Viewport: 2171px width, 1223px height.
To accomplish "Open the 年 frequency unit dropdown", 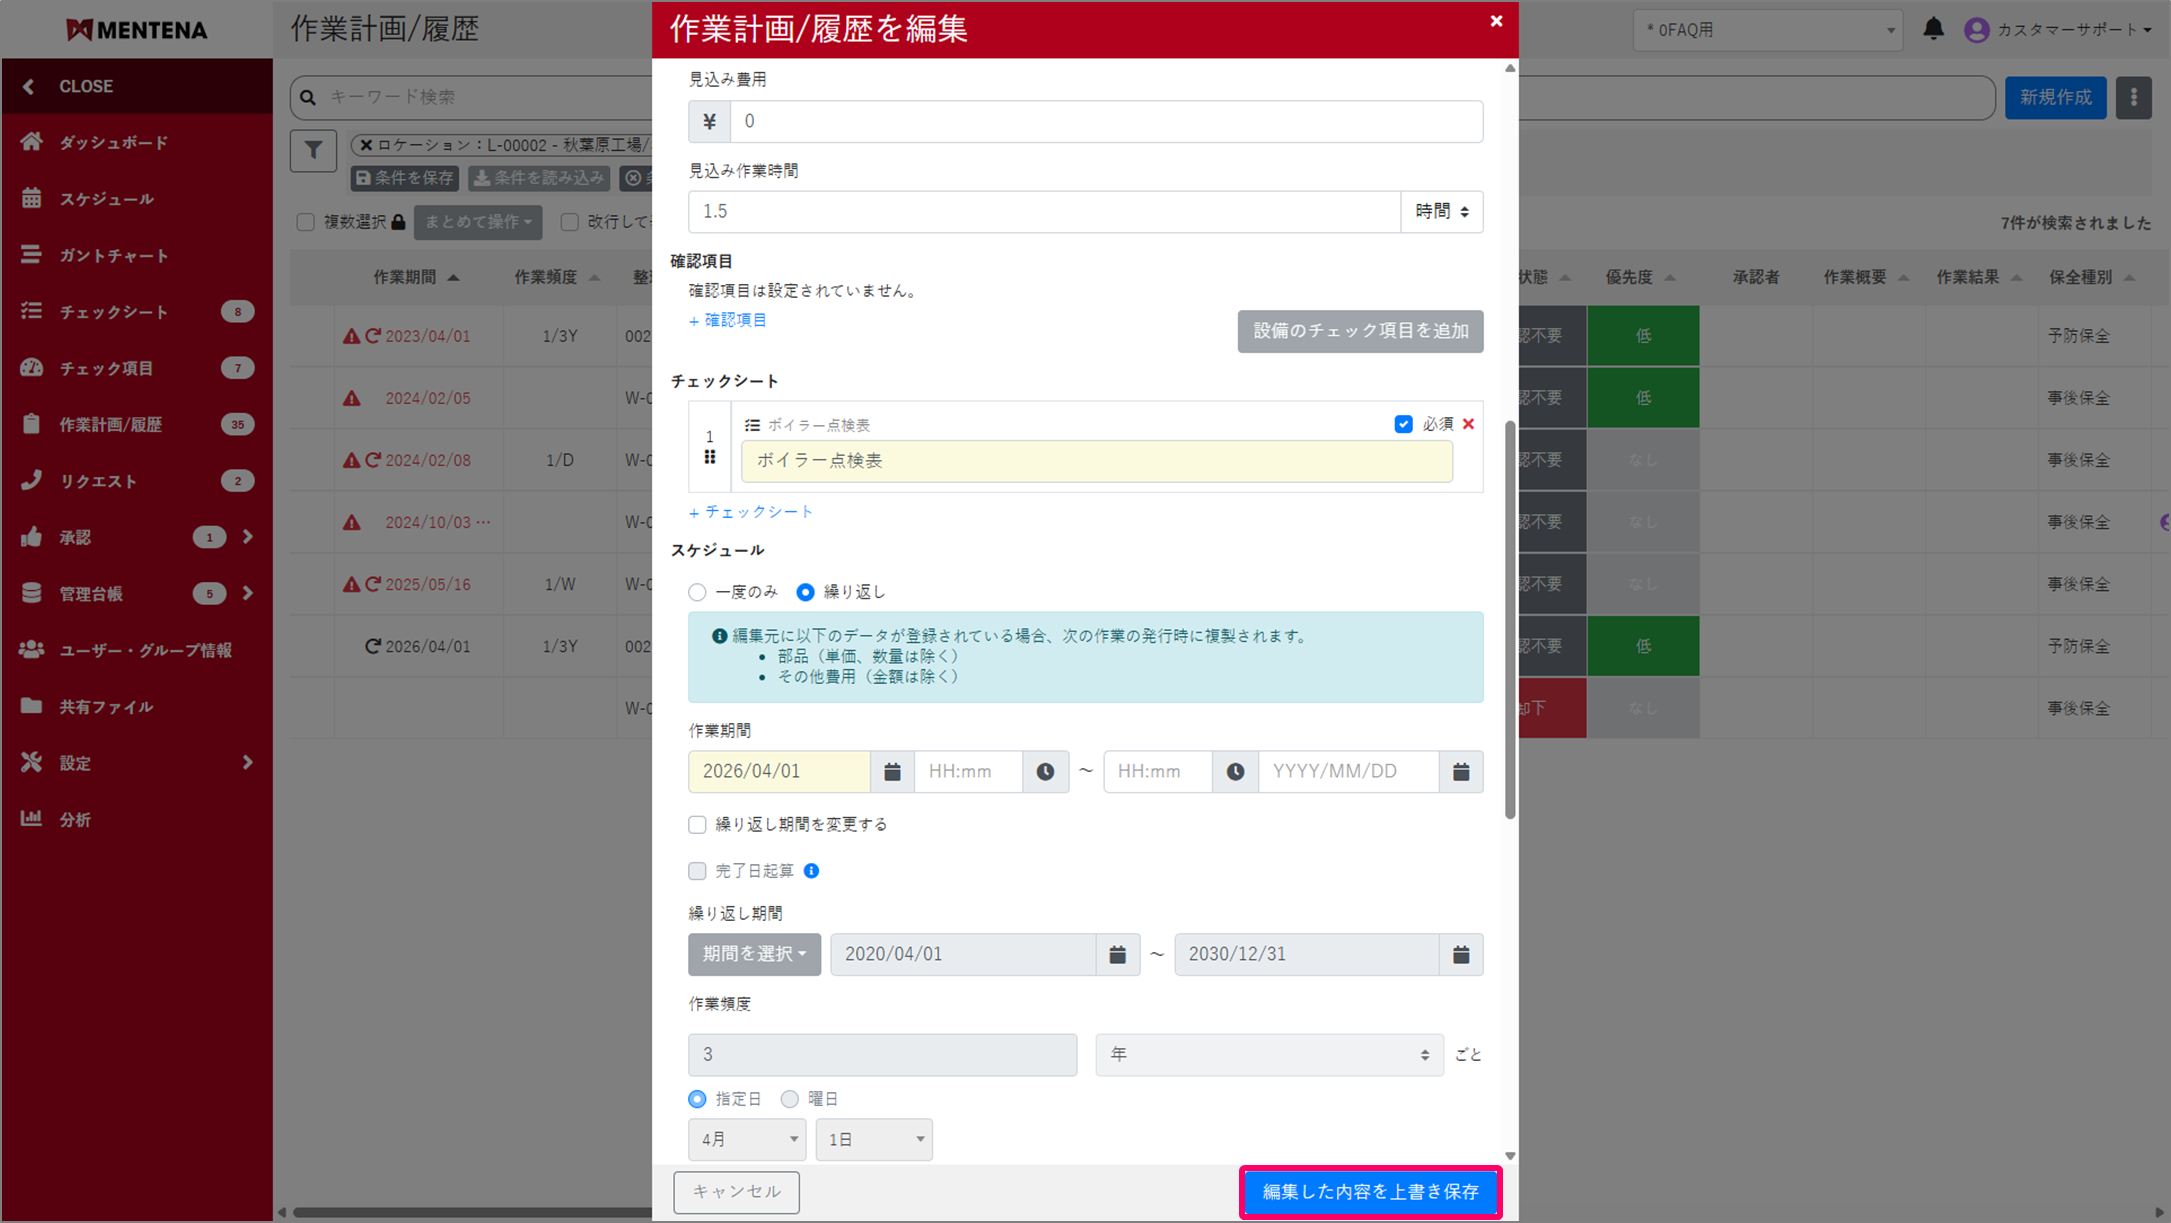I will click(x=1268, y=1055).
